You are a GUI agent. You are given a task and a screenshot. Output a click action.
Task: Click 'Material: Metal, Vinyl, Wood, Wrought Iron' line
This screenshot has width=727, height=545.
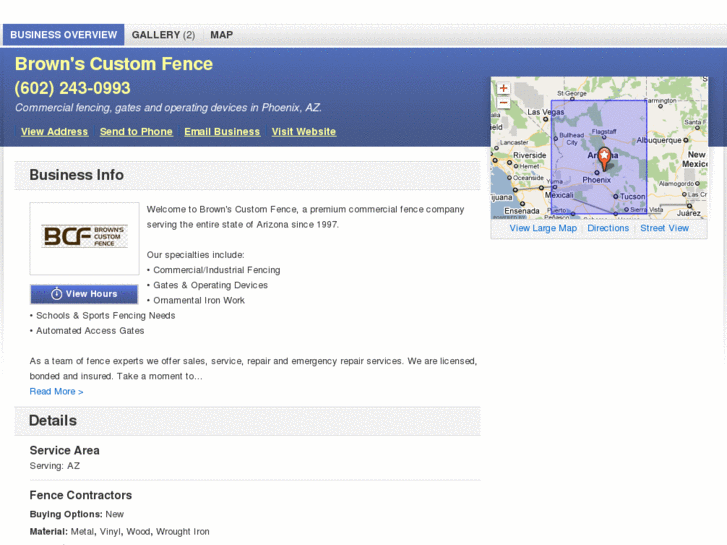(120, 532)
